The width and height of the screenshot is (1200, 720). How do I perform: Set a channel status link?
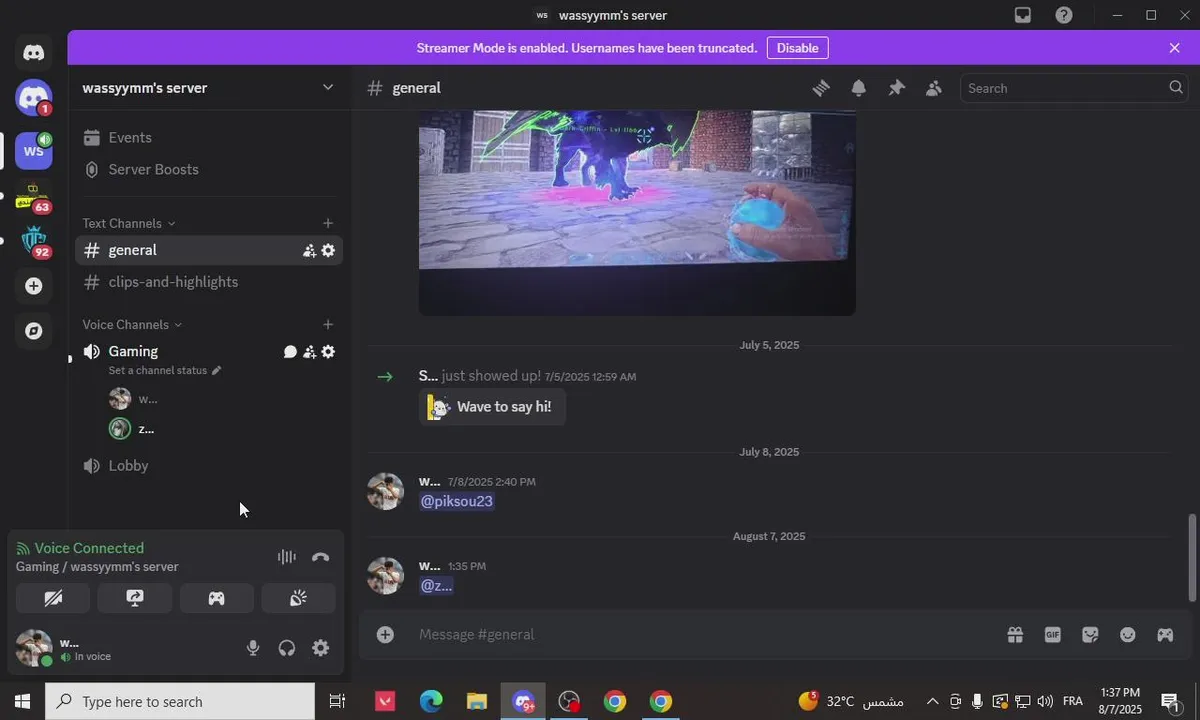164,370
